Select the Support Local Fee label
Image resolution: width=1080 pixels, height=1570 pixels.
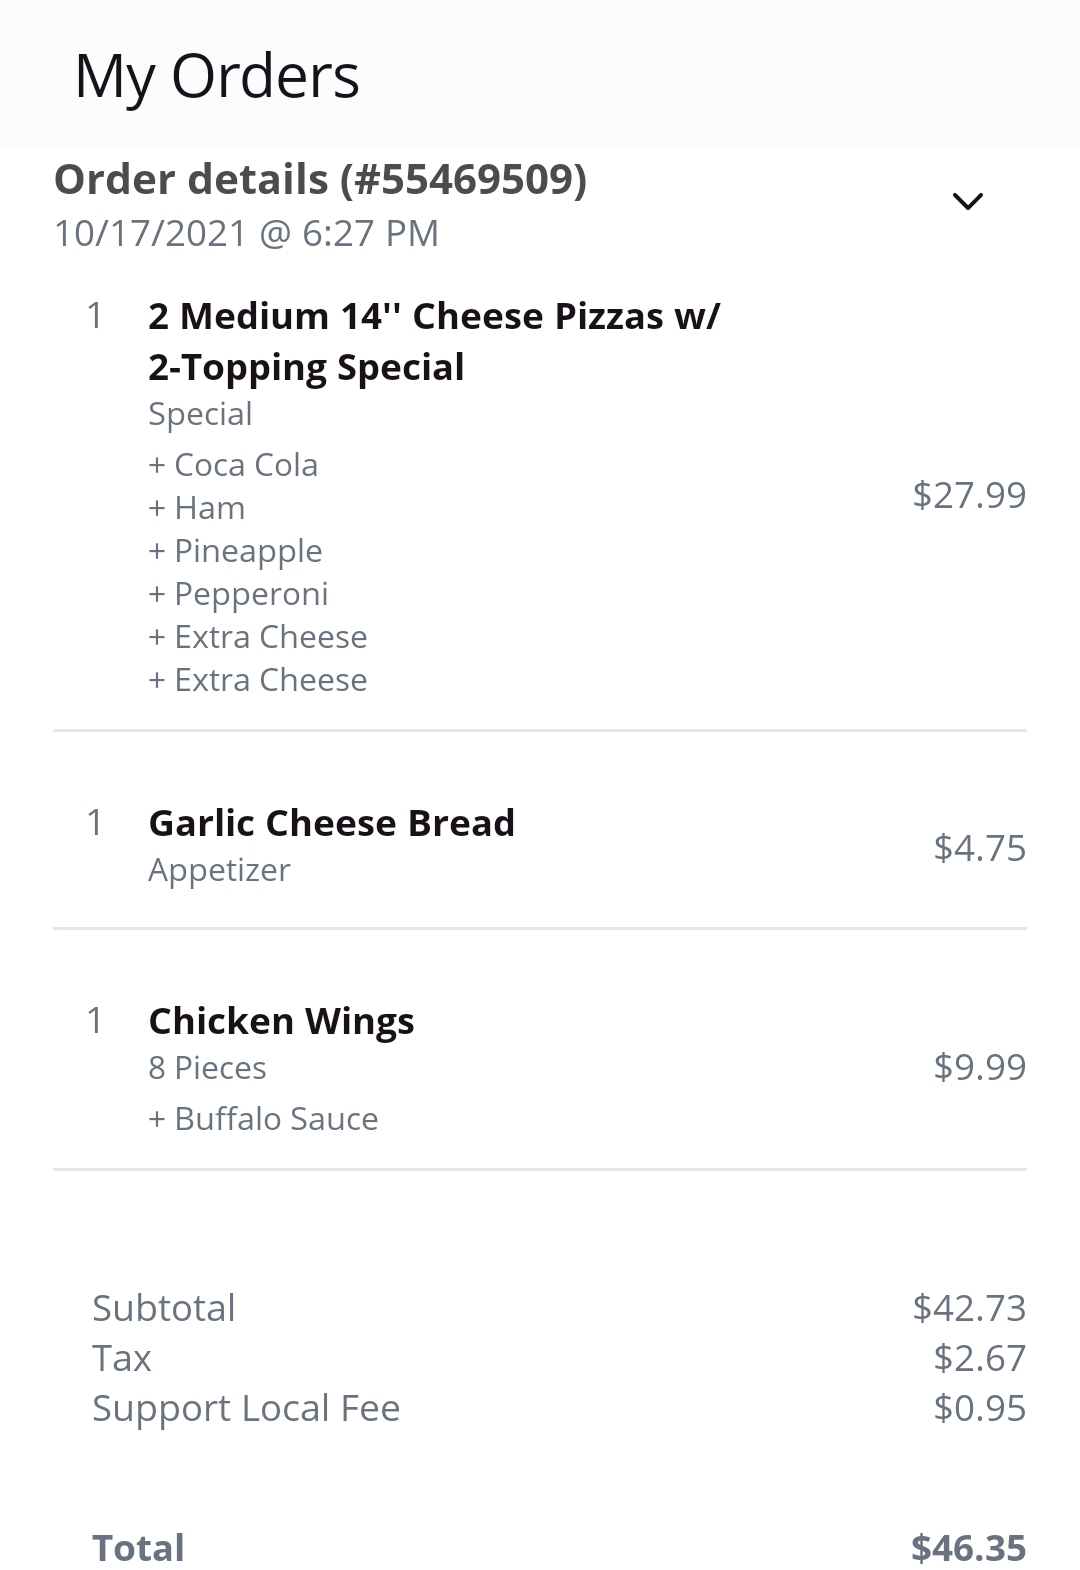click(x=246, y=1408)
